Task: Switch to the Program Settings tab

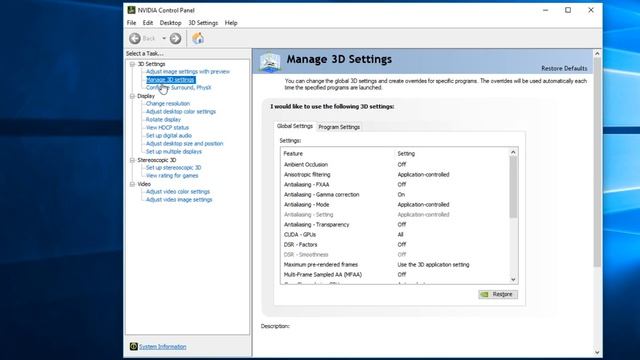Action: pyautogui.click(x=339, y=127)
